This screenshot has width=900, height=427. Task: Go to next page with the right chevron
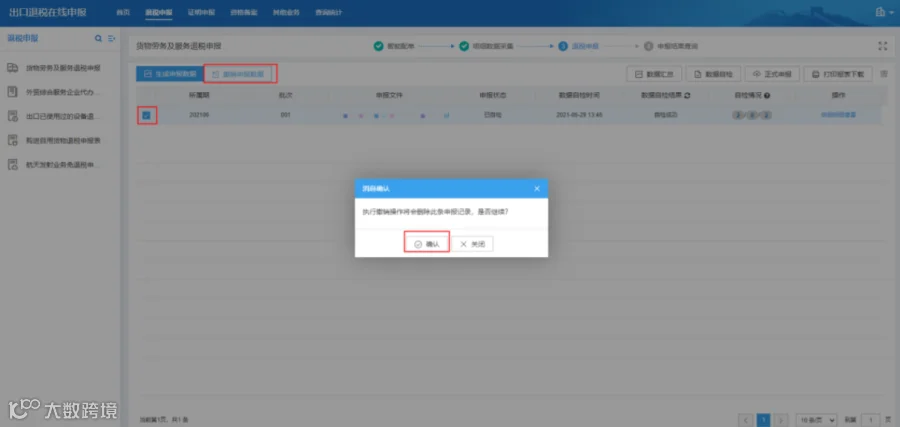780,420
